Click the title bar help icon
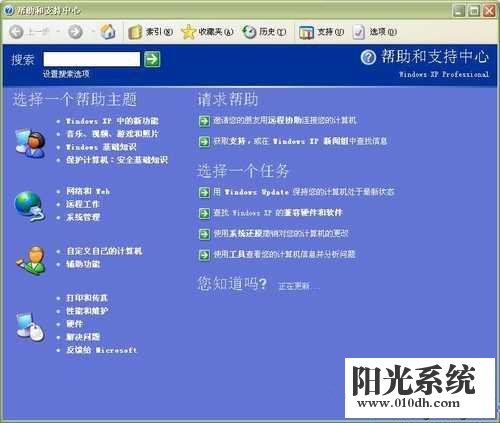This screenshot has width=500, height=423. (x=9, y=10)
